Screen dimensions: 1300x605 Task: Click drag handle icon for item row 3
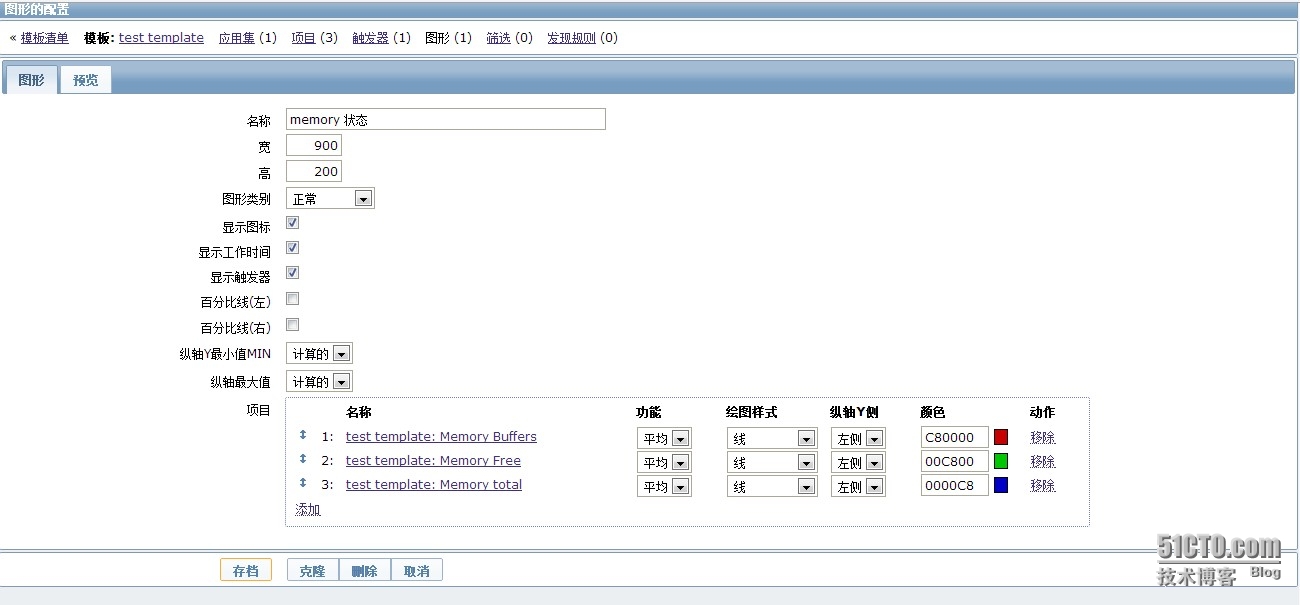click(303, 483)
